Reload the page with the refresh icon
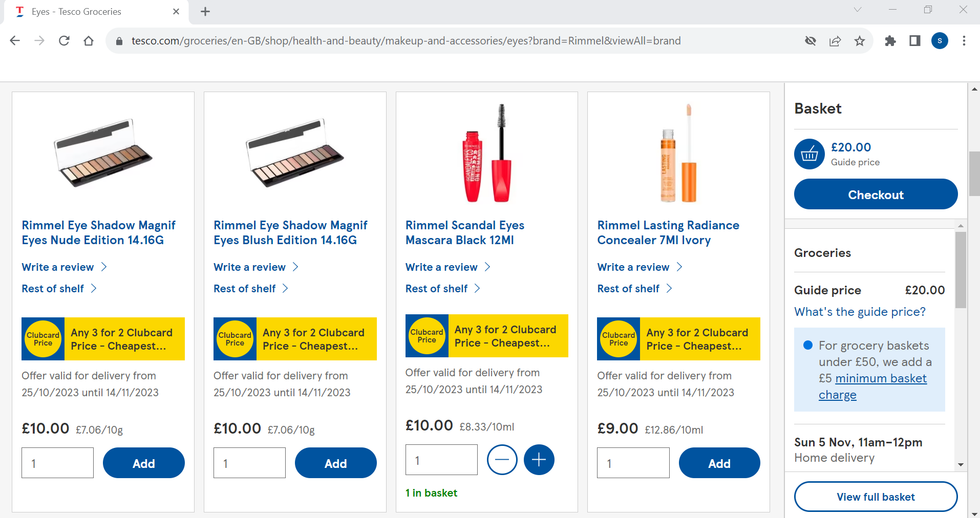The image size is (980, 518). [64, 41]
